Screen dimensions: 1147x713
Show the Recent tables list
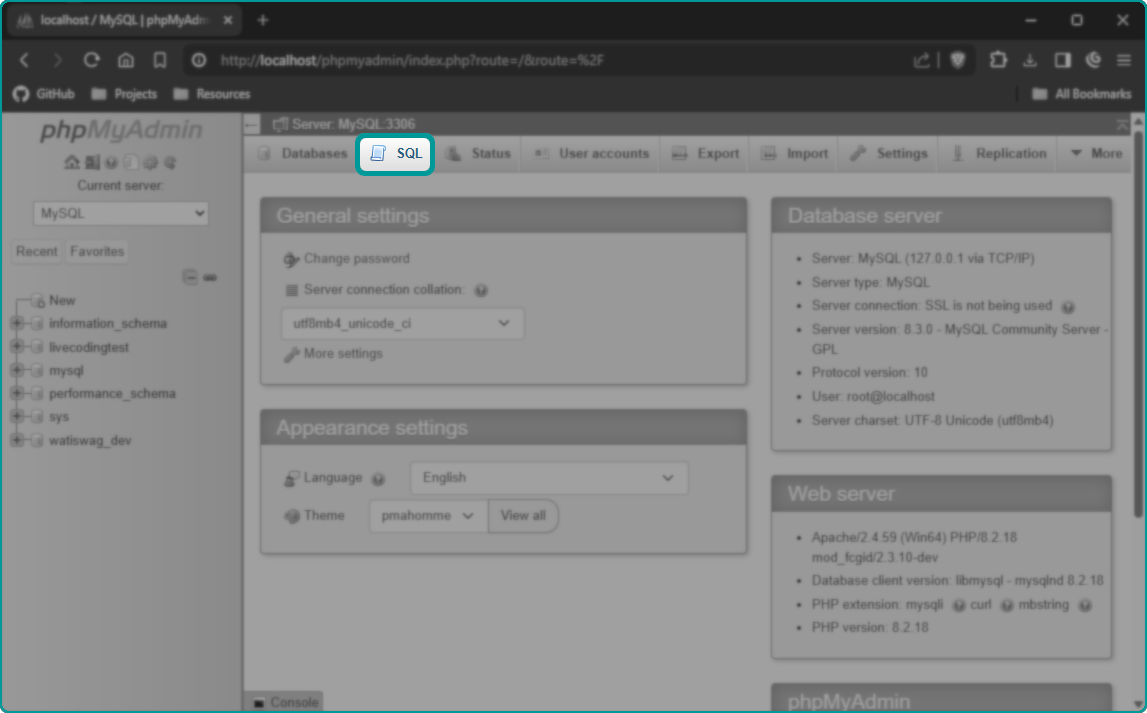click(x=37, y=252)
